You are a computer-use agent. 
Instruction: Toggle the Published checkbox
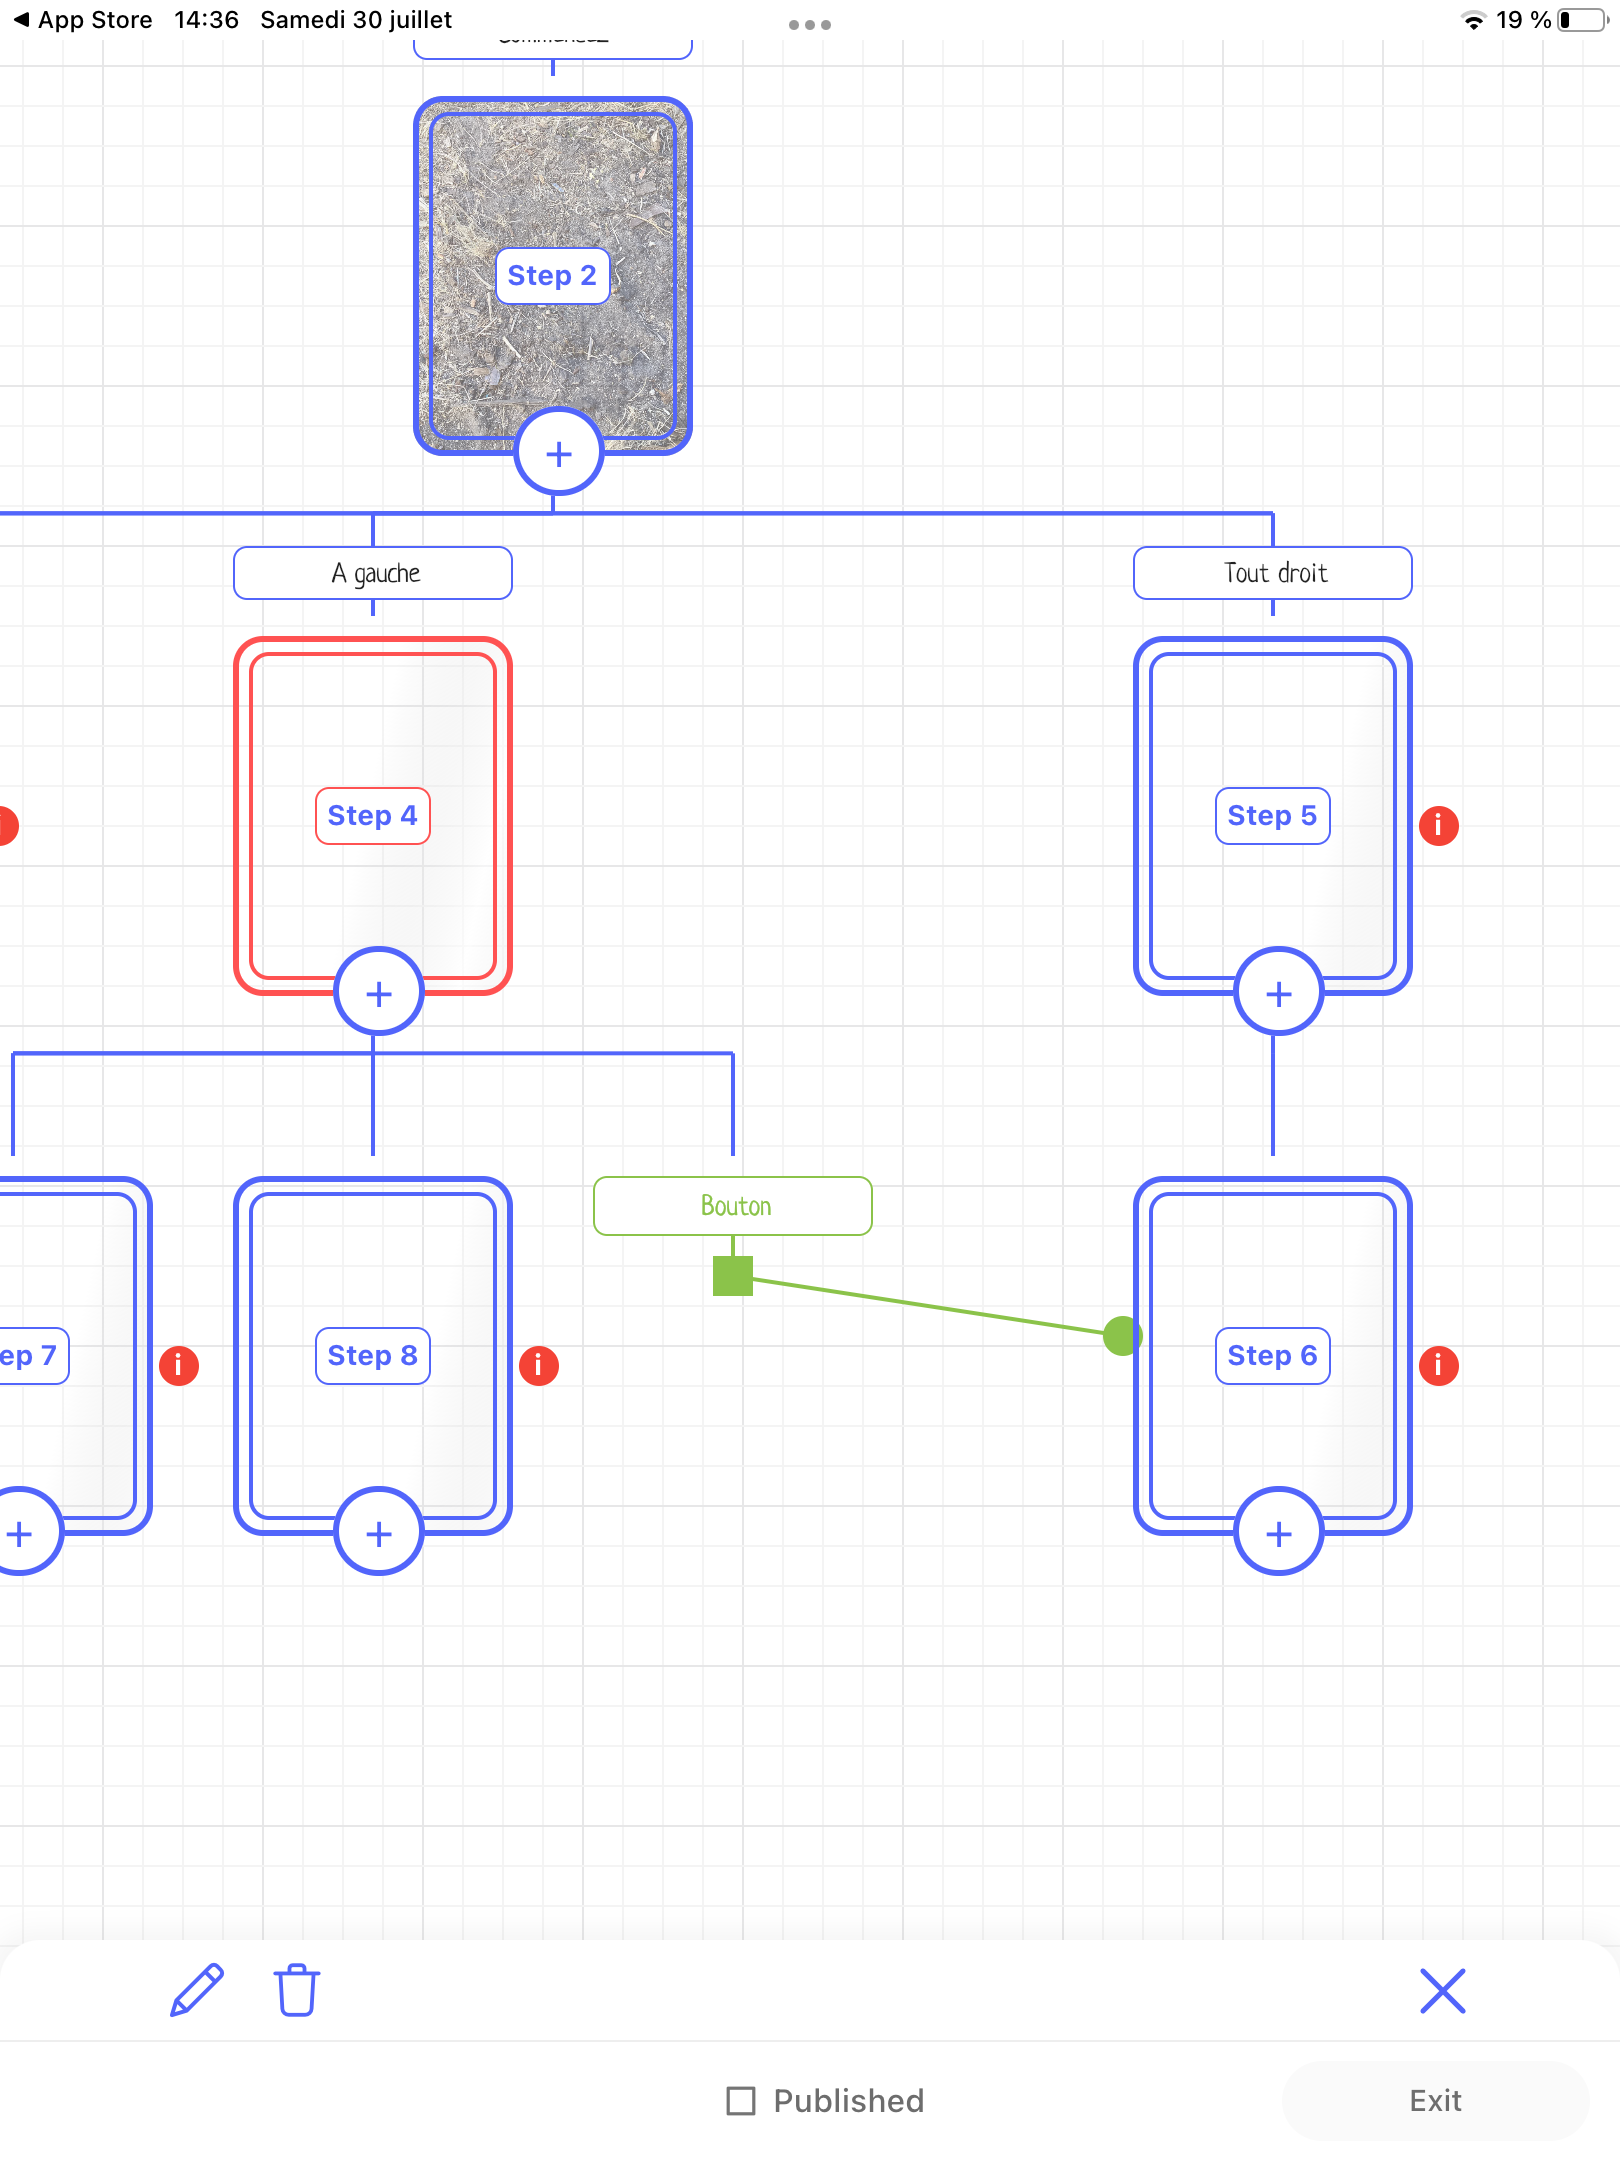click(x=741, y=2100)
